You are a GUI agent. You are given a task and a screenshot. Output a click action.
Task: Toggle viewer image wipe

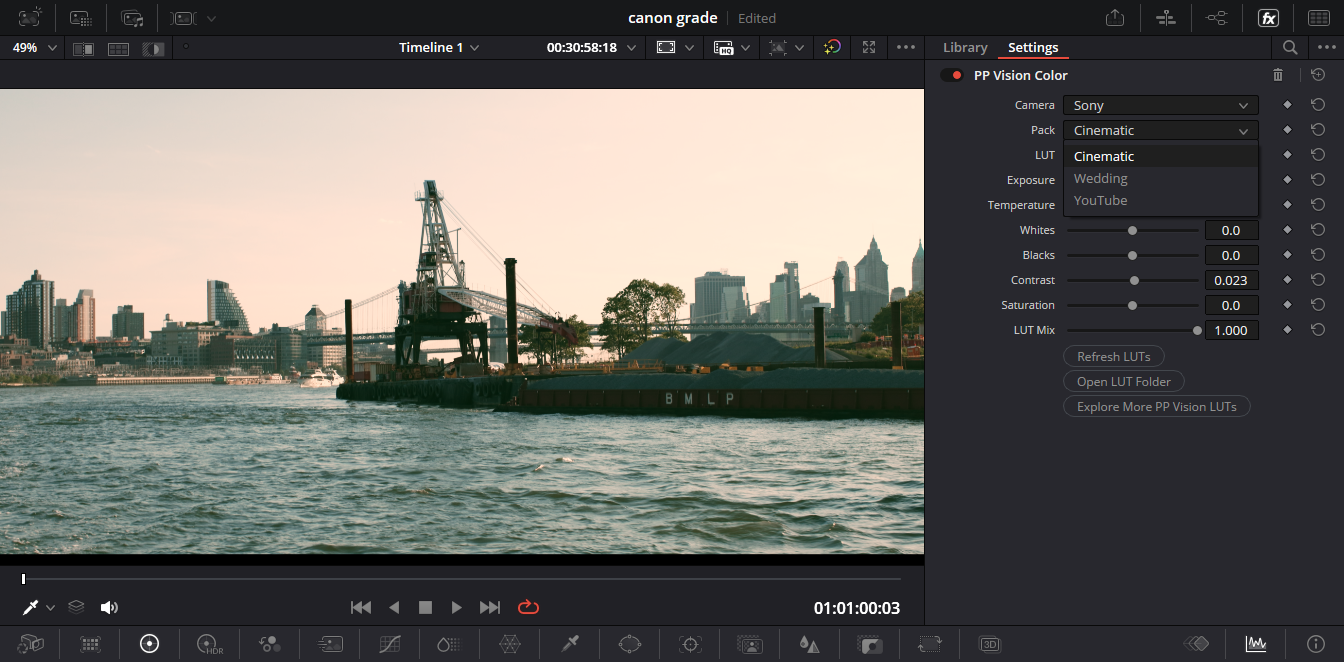[x=84, y=48]
